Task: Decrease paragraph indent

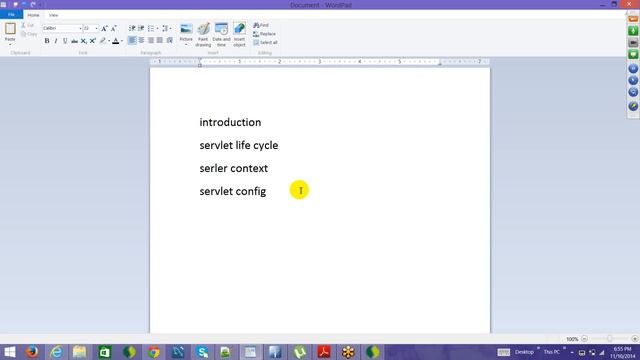Action: [132, 28]
